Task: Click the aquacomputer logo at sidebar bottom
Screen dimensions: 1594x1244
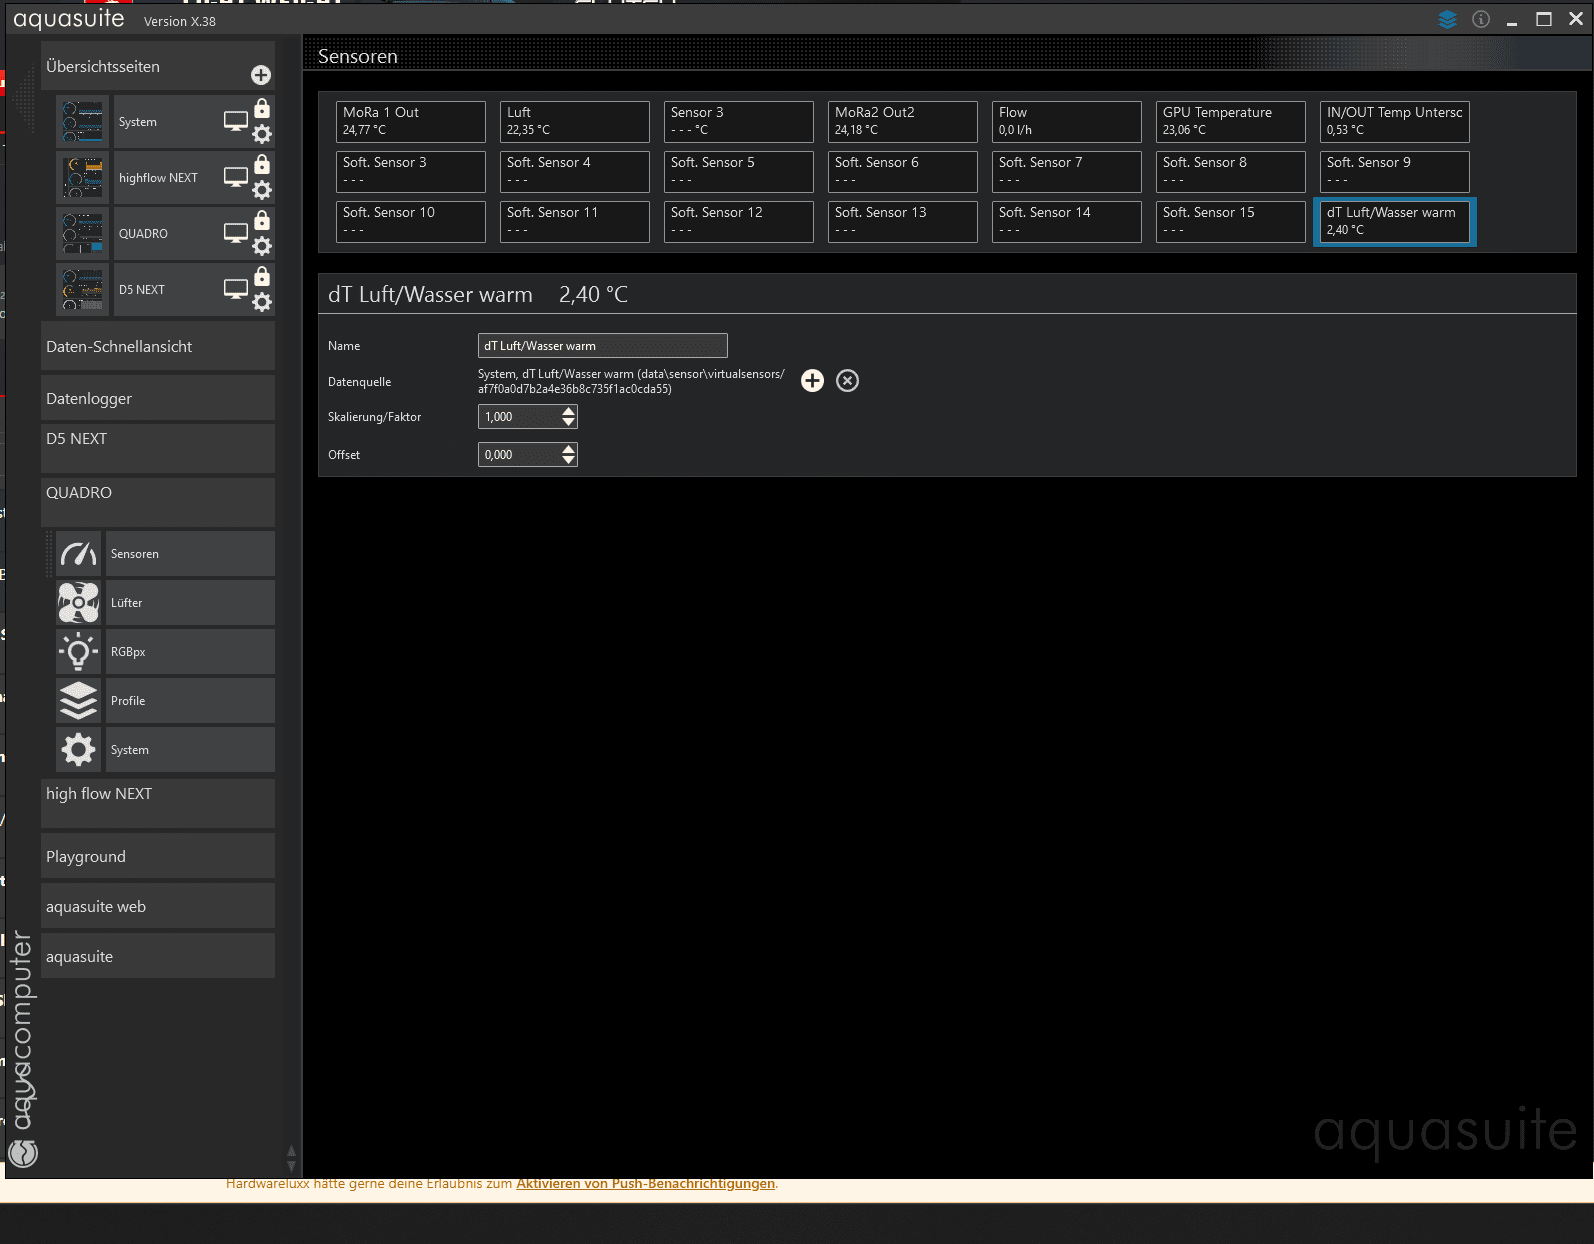Action: [22, 1153]
